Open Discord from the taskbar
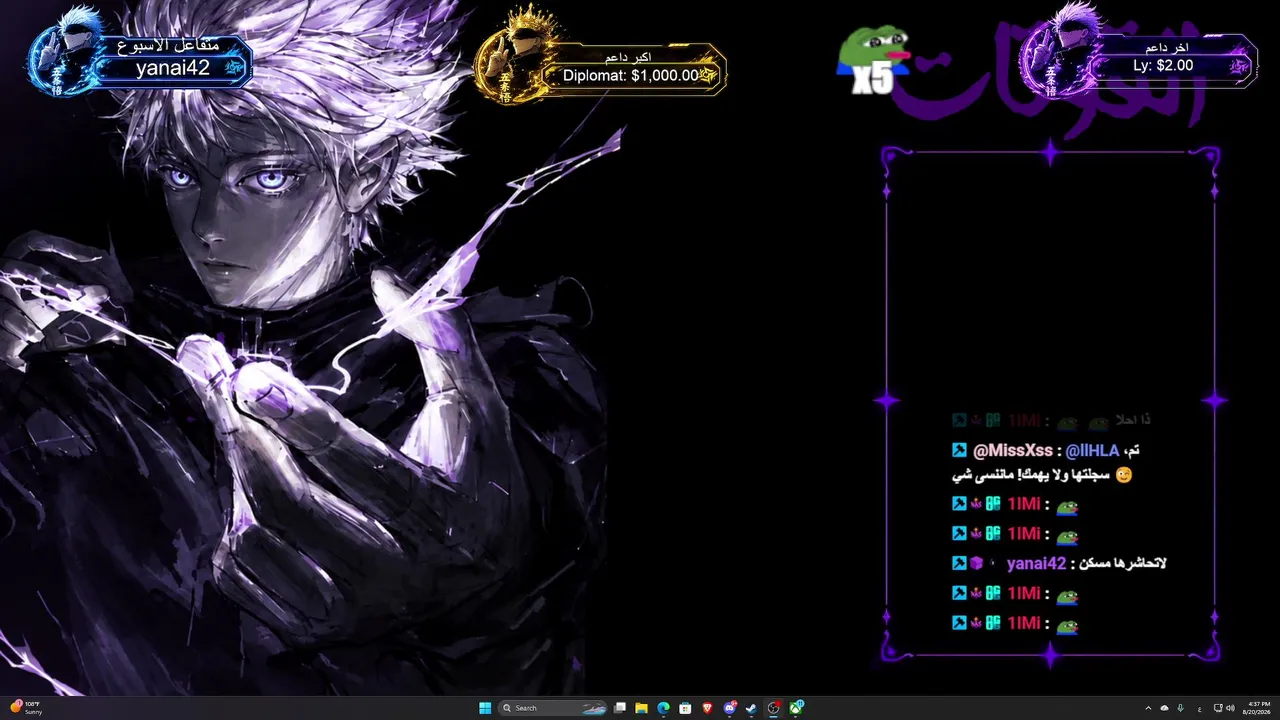1280x720 pixels. tap(730, 708)
